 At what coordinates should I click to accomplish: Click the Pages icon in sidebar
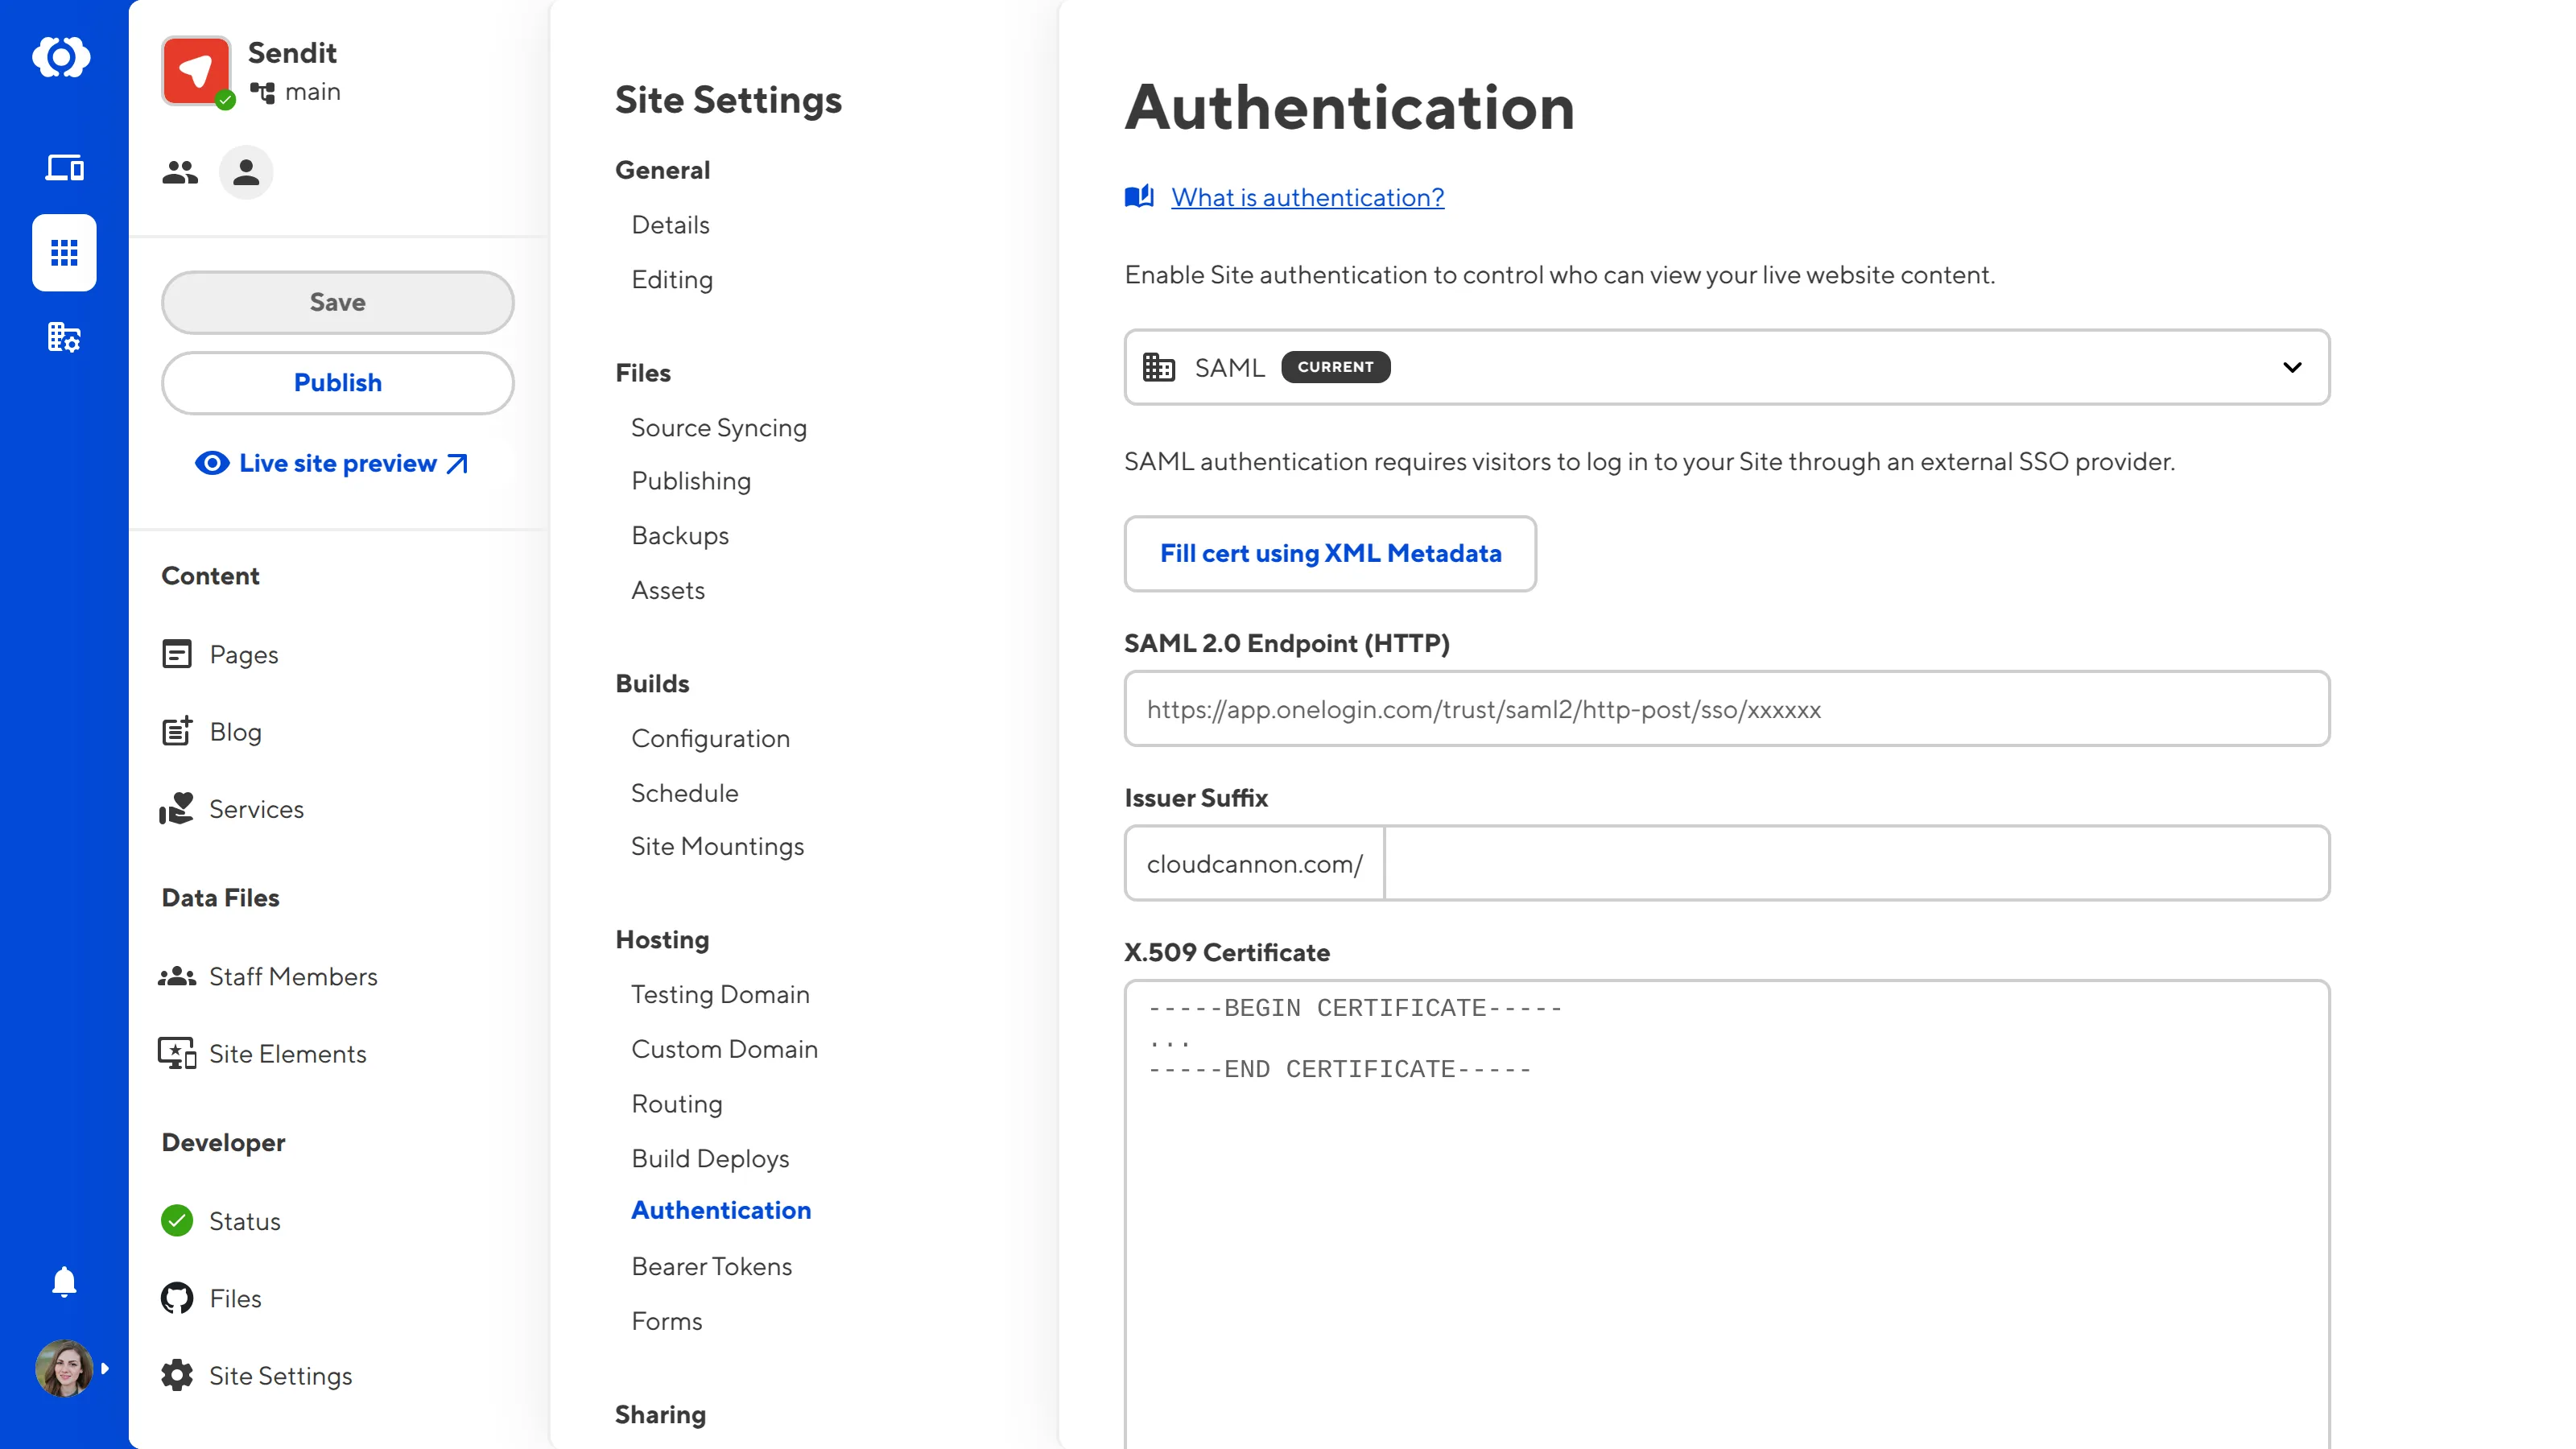[177, 653]
